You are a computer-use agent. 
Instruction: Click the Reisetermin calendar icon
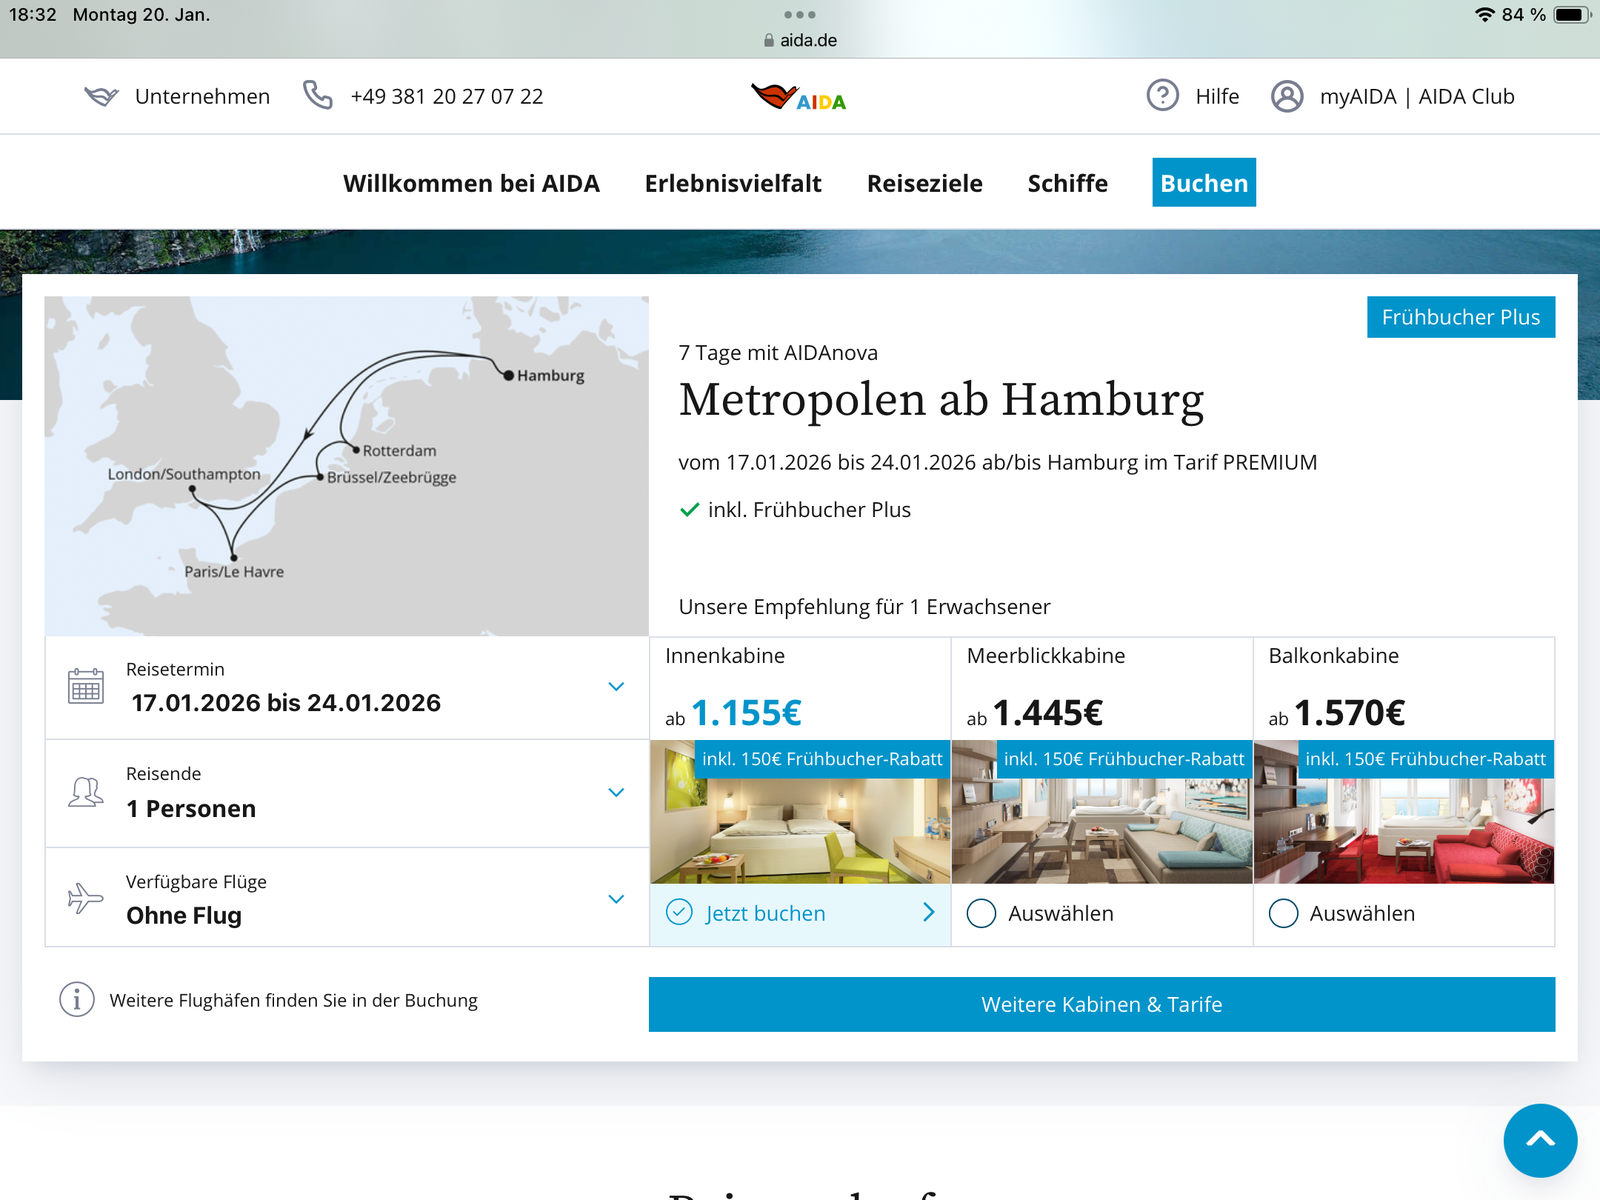(86, 686)
